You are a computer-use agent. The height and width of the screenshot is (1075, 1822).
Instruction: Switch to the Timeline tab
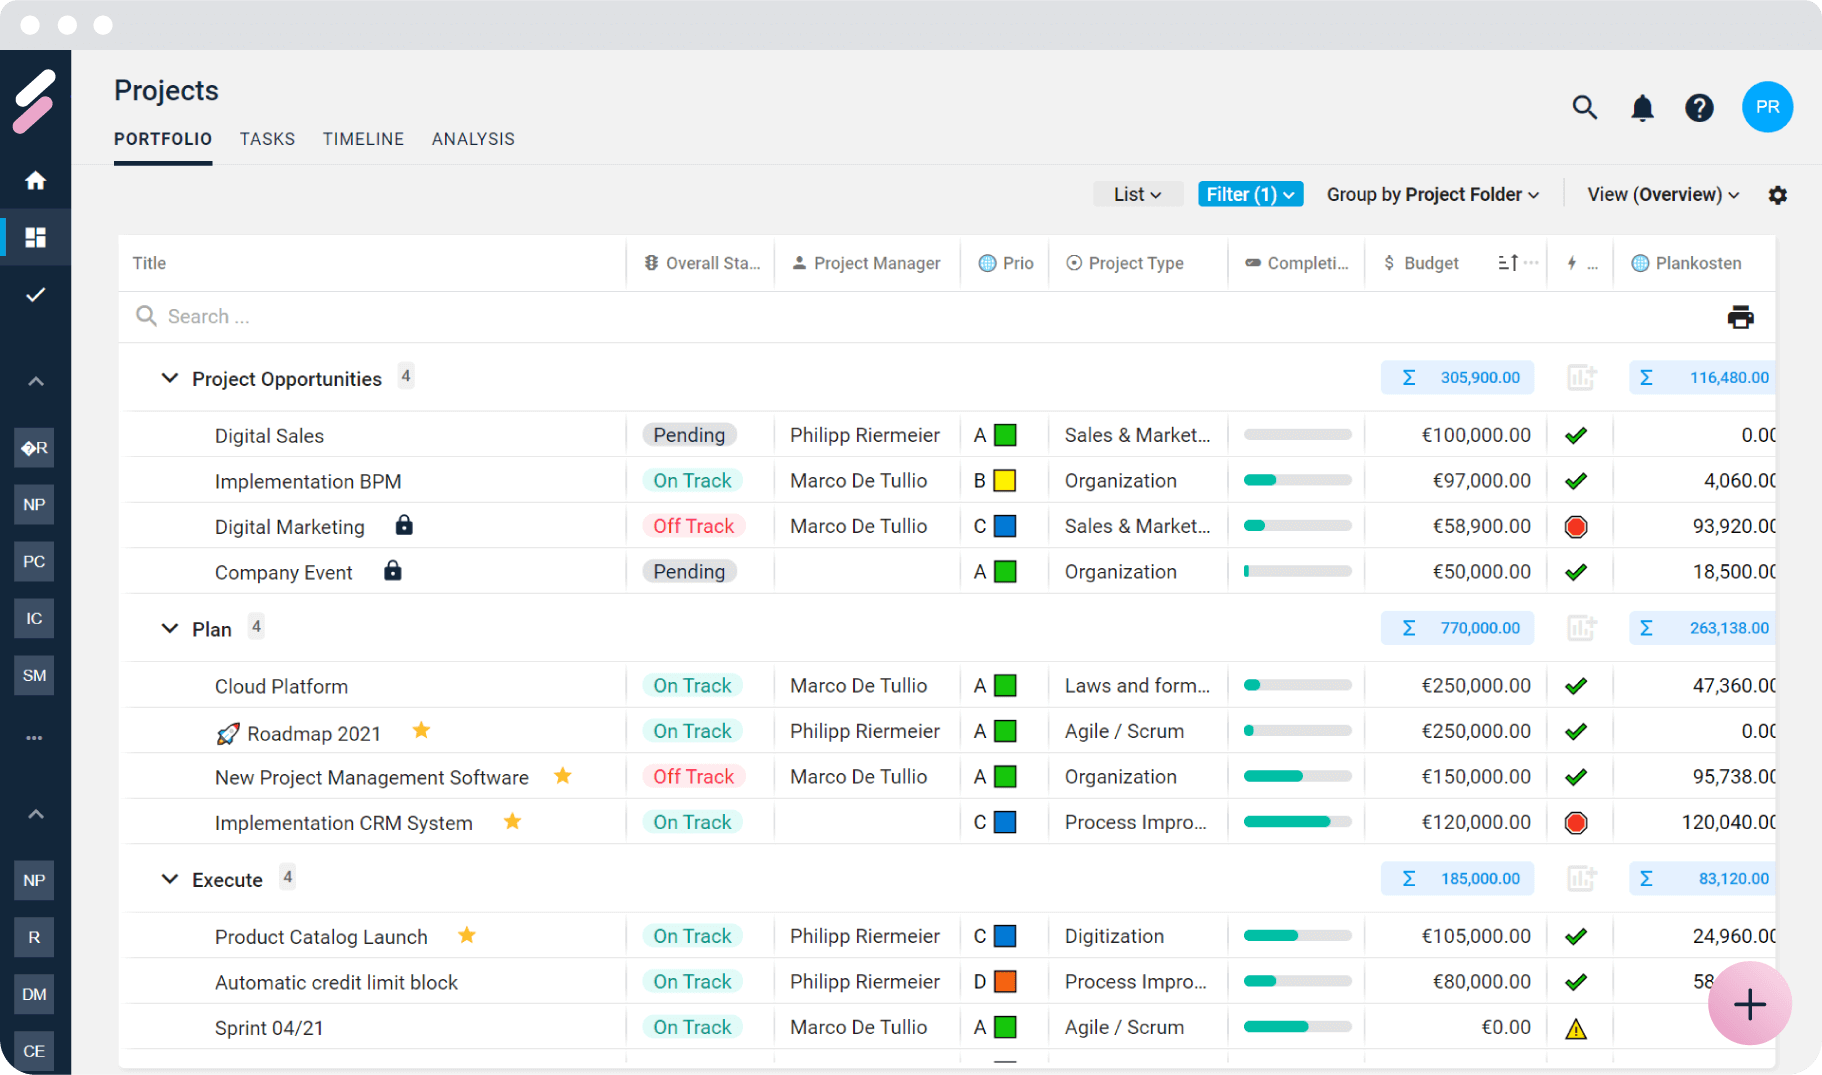[363, 139]
